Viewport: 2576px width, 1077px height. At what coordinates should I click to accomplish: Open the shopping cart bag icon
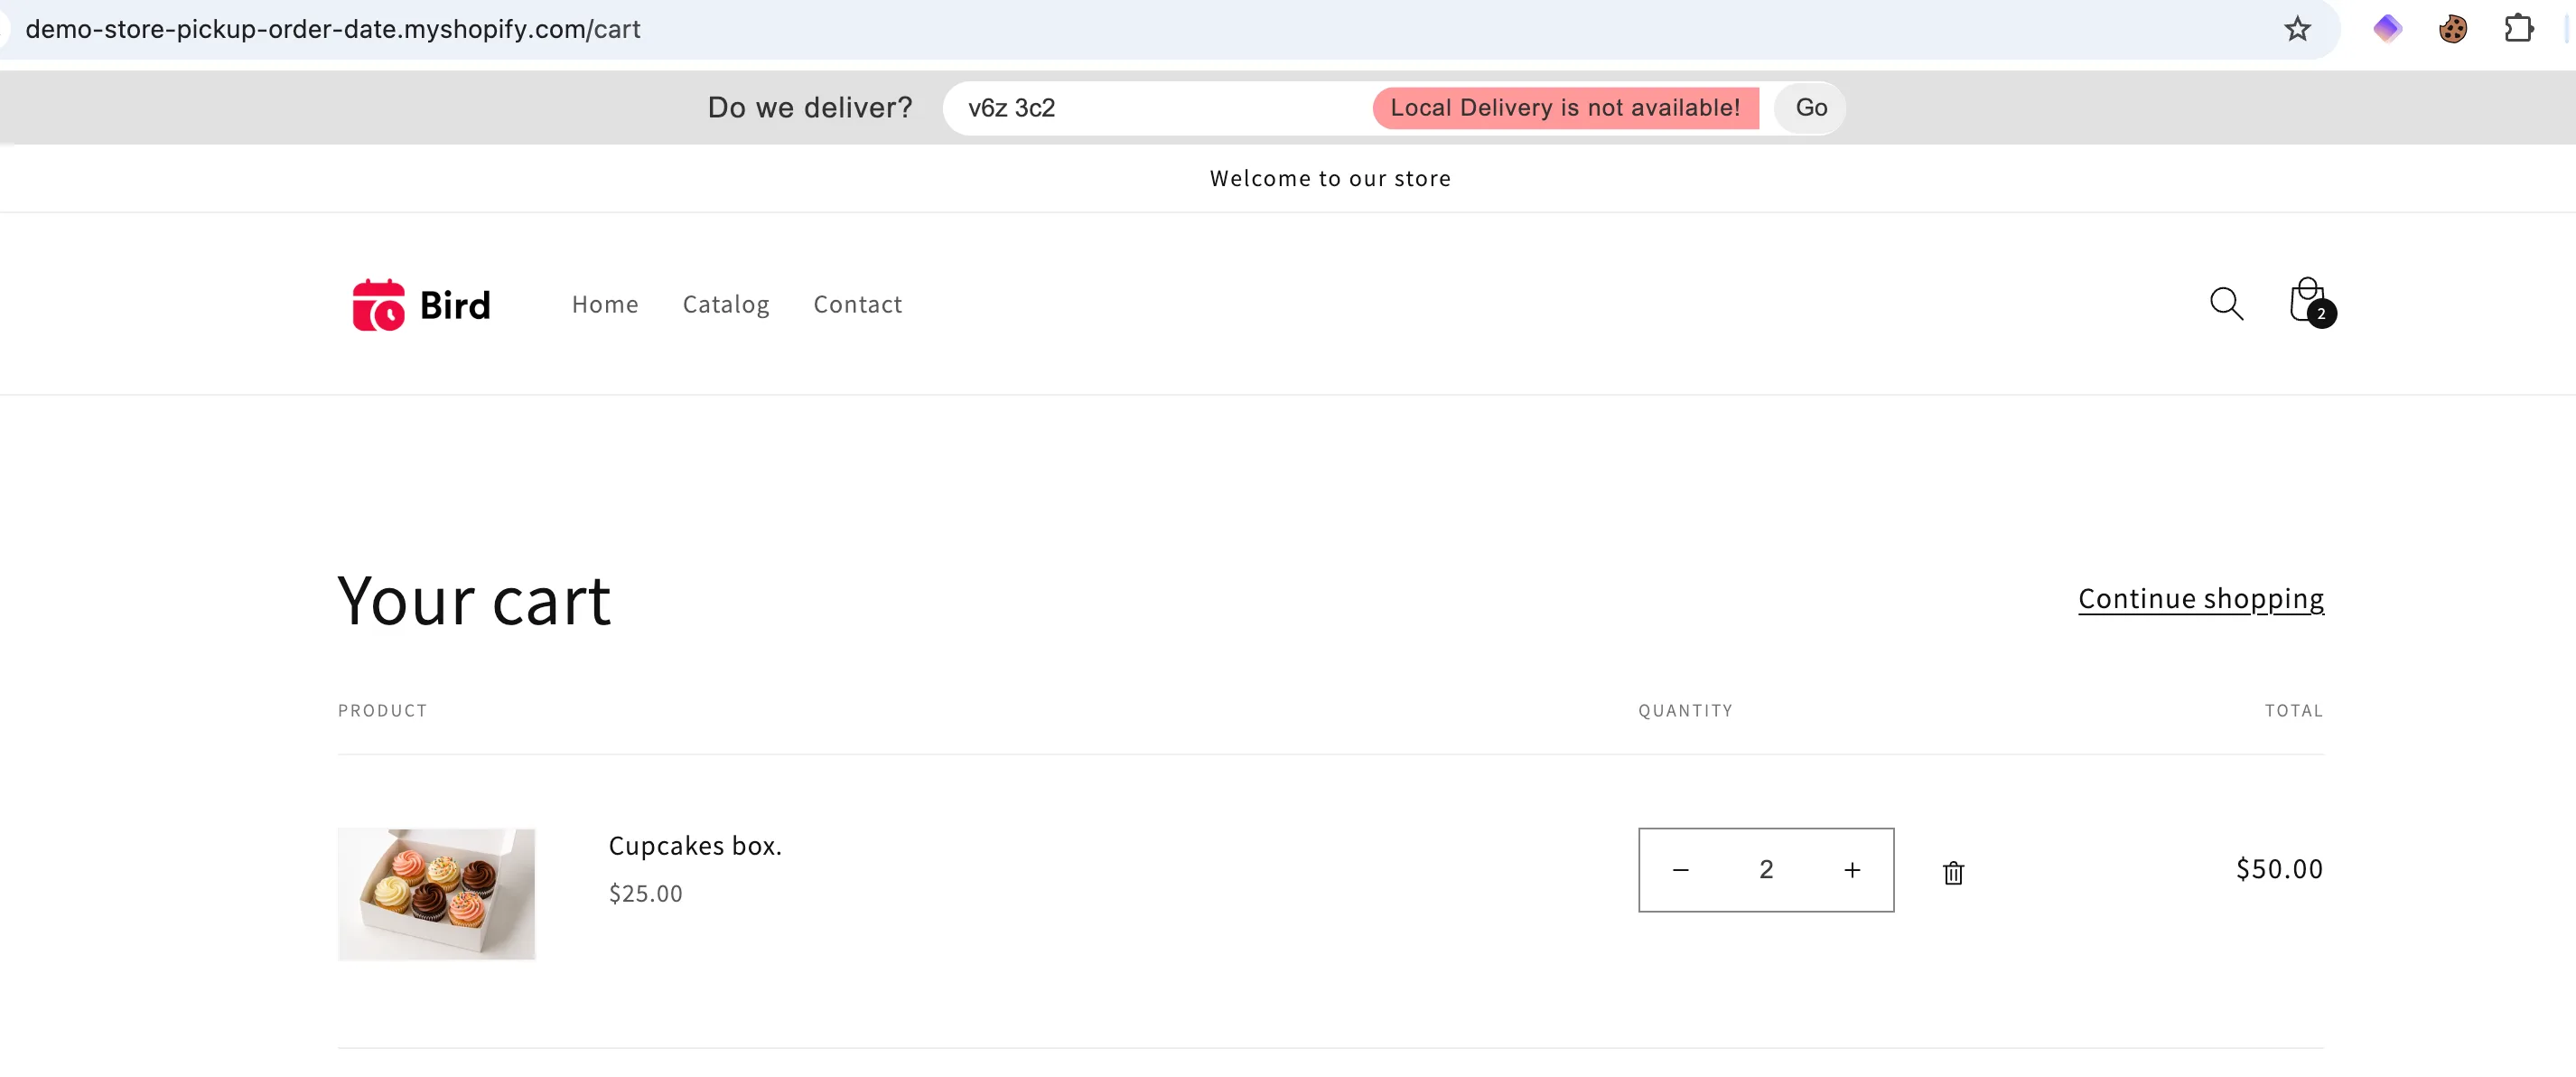pyautogui.click(x=2309, y=302)
